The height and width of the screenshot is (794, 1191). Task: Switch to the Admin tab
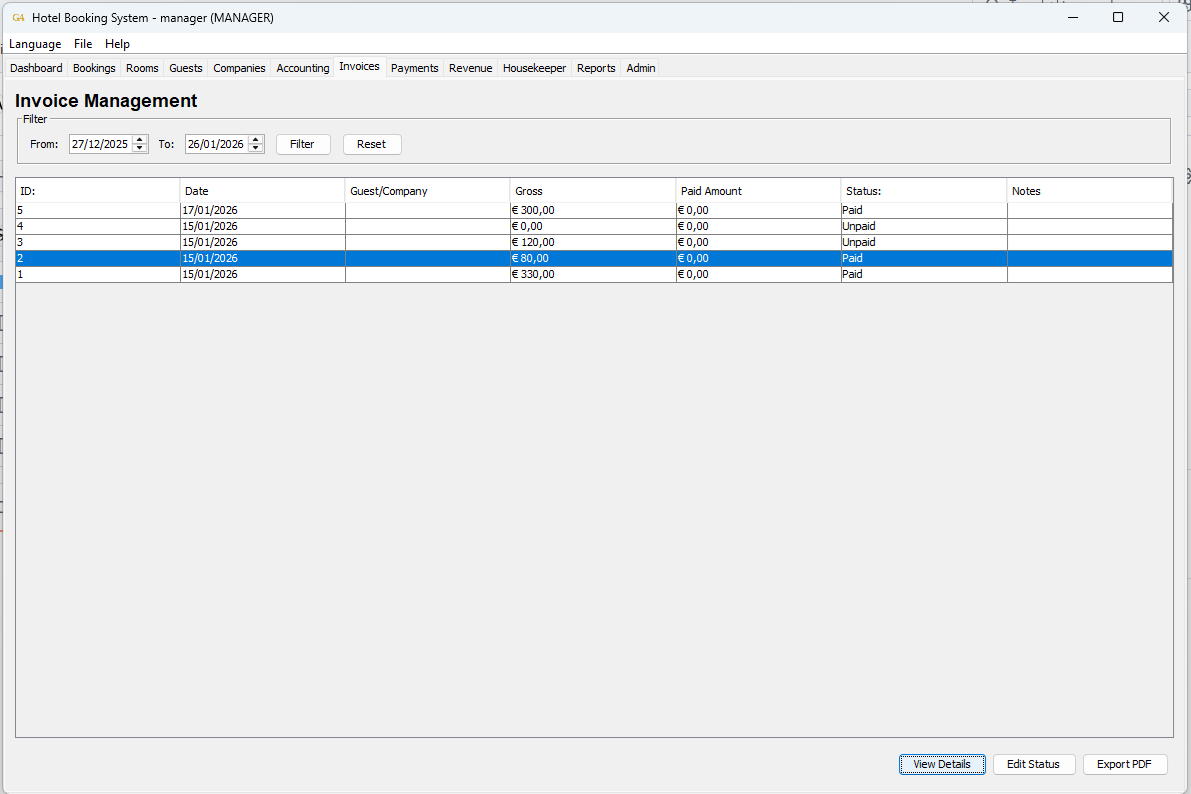[x=639, y=67]
